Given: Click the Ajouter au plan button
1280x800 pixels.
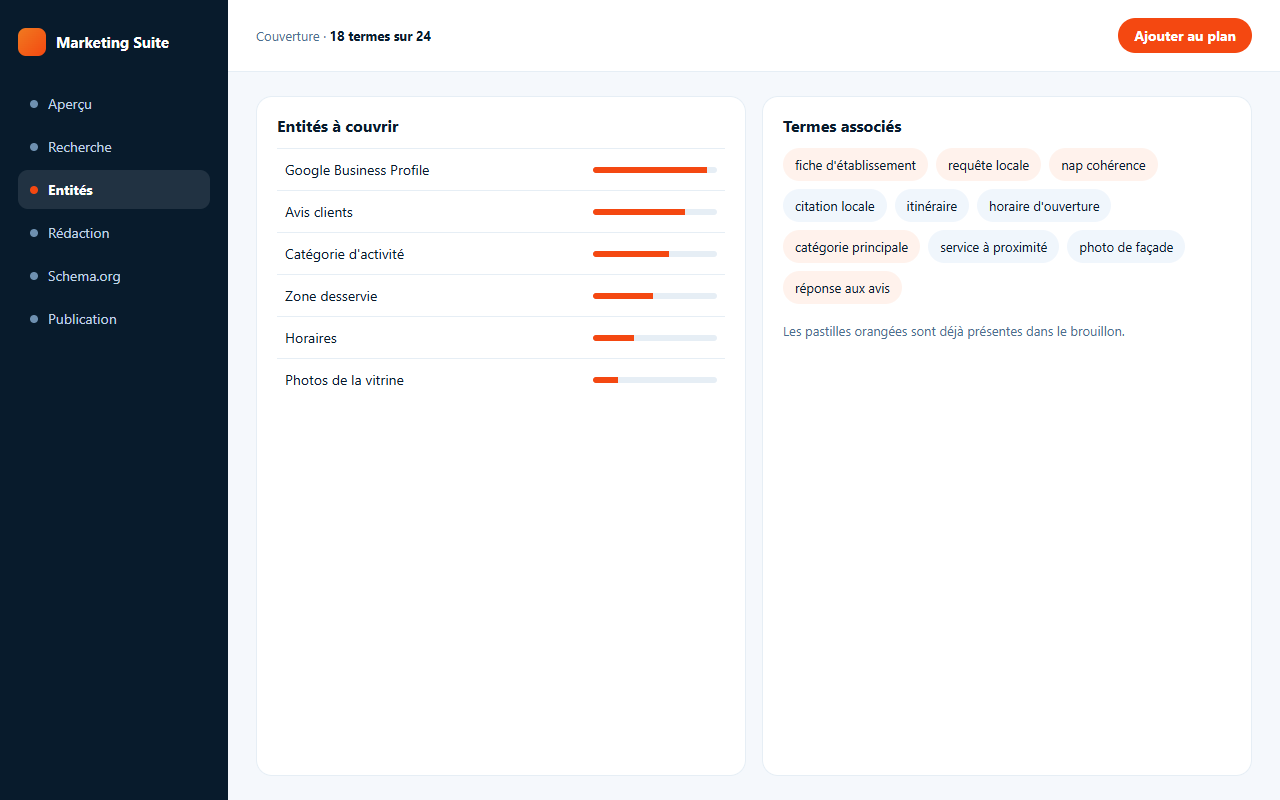Looking at the screenshot, I should (1184, 36).
